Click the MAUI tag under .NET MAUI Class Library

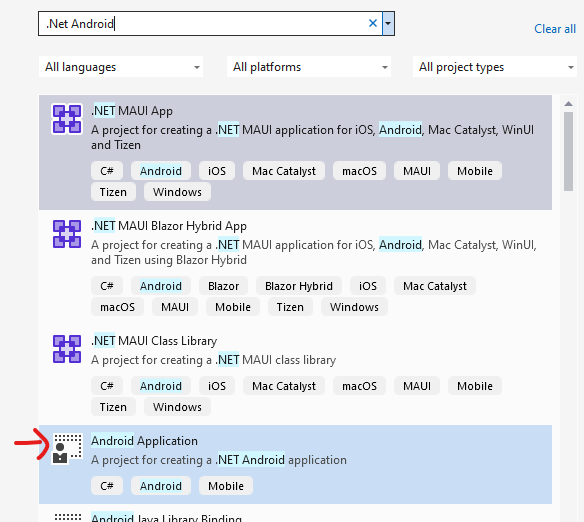pos(417,386)
